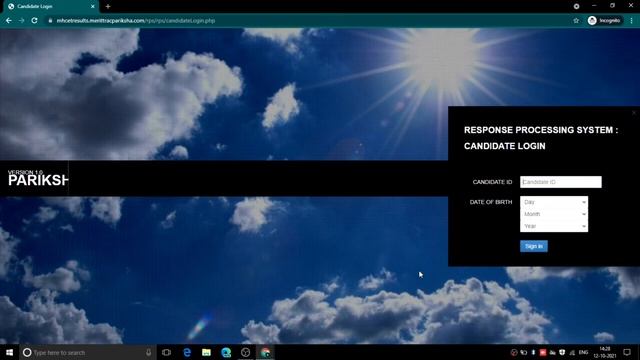
Task: Open the Incognito profile indicator
Action: [x=604, y=20]
